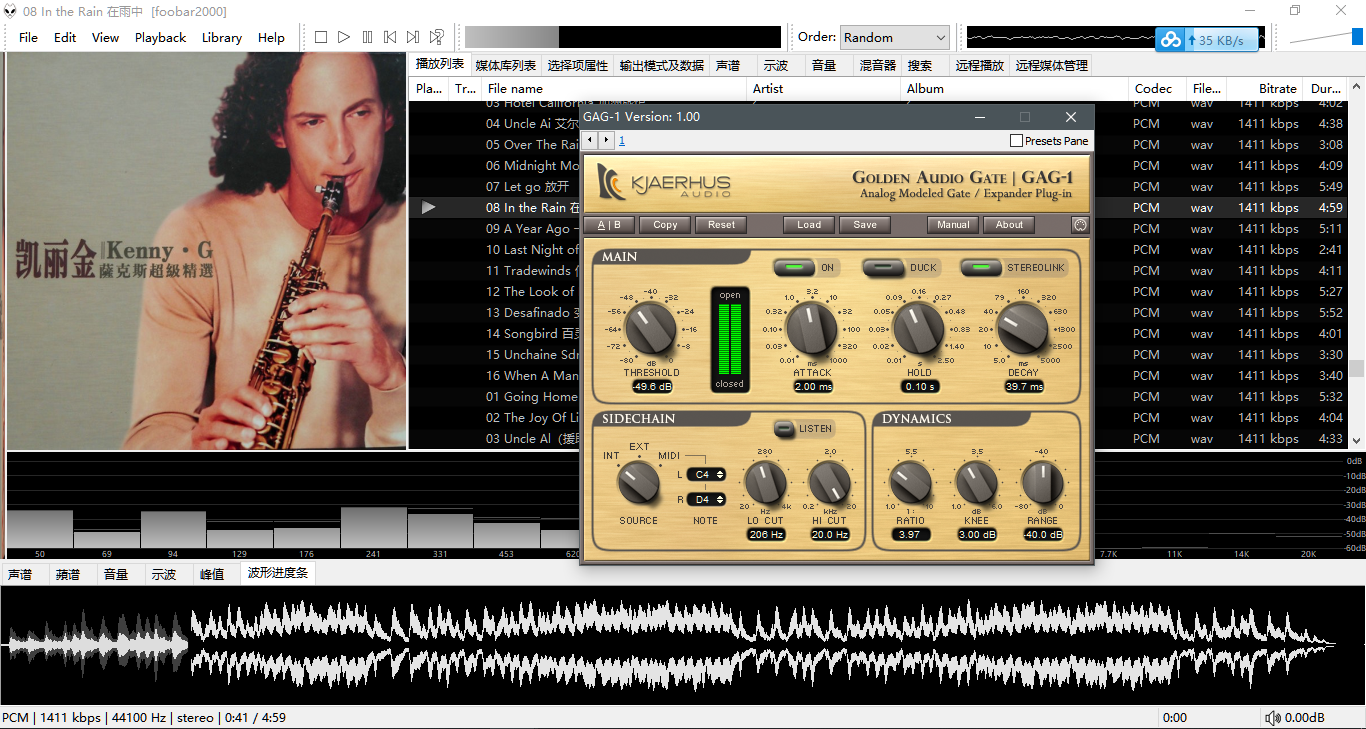Viewport: 1366px width, 729px height.
Task: Switch to the 混音器 tab
Action: tap(877, 66)
